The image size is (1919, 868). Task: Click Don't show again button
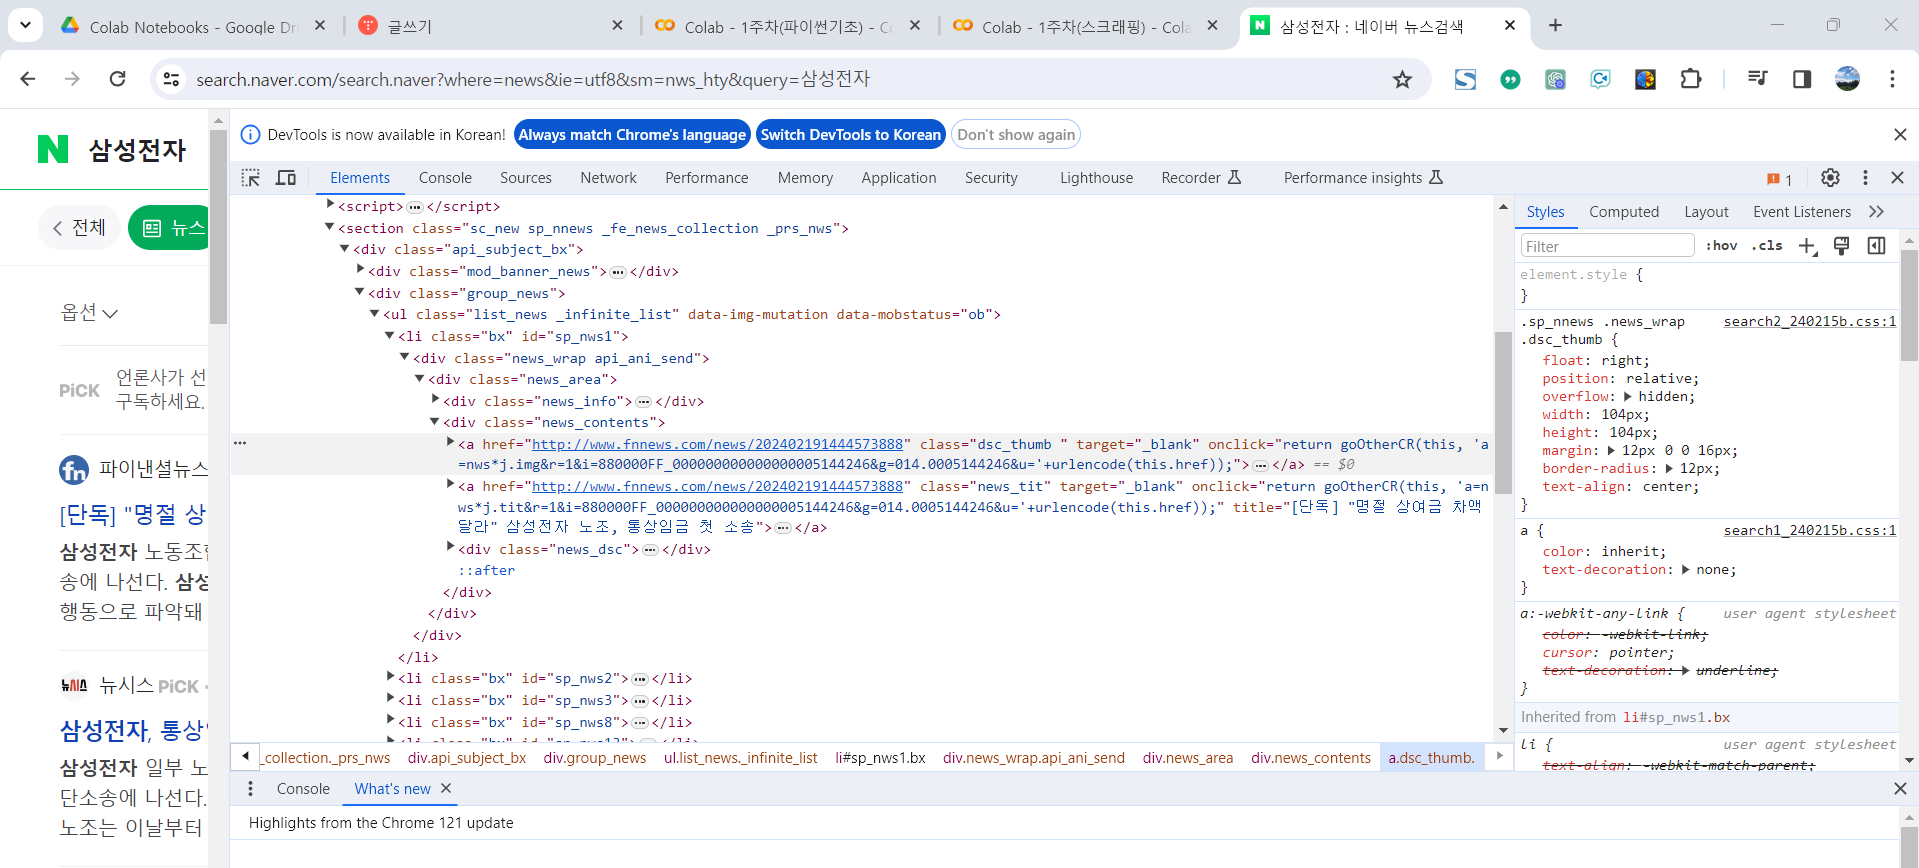pyautogui.click(x=1016, y=135)
